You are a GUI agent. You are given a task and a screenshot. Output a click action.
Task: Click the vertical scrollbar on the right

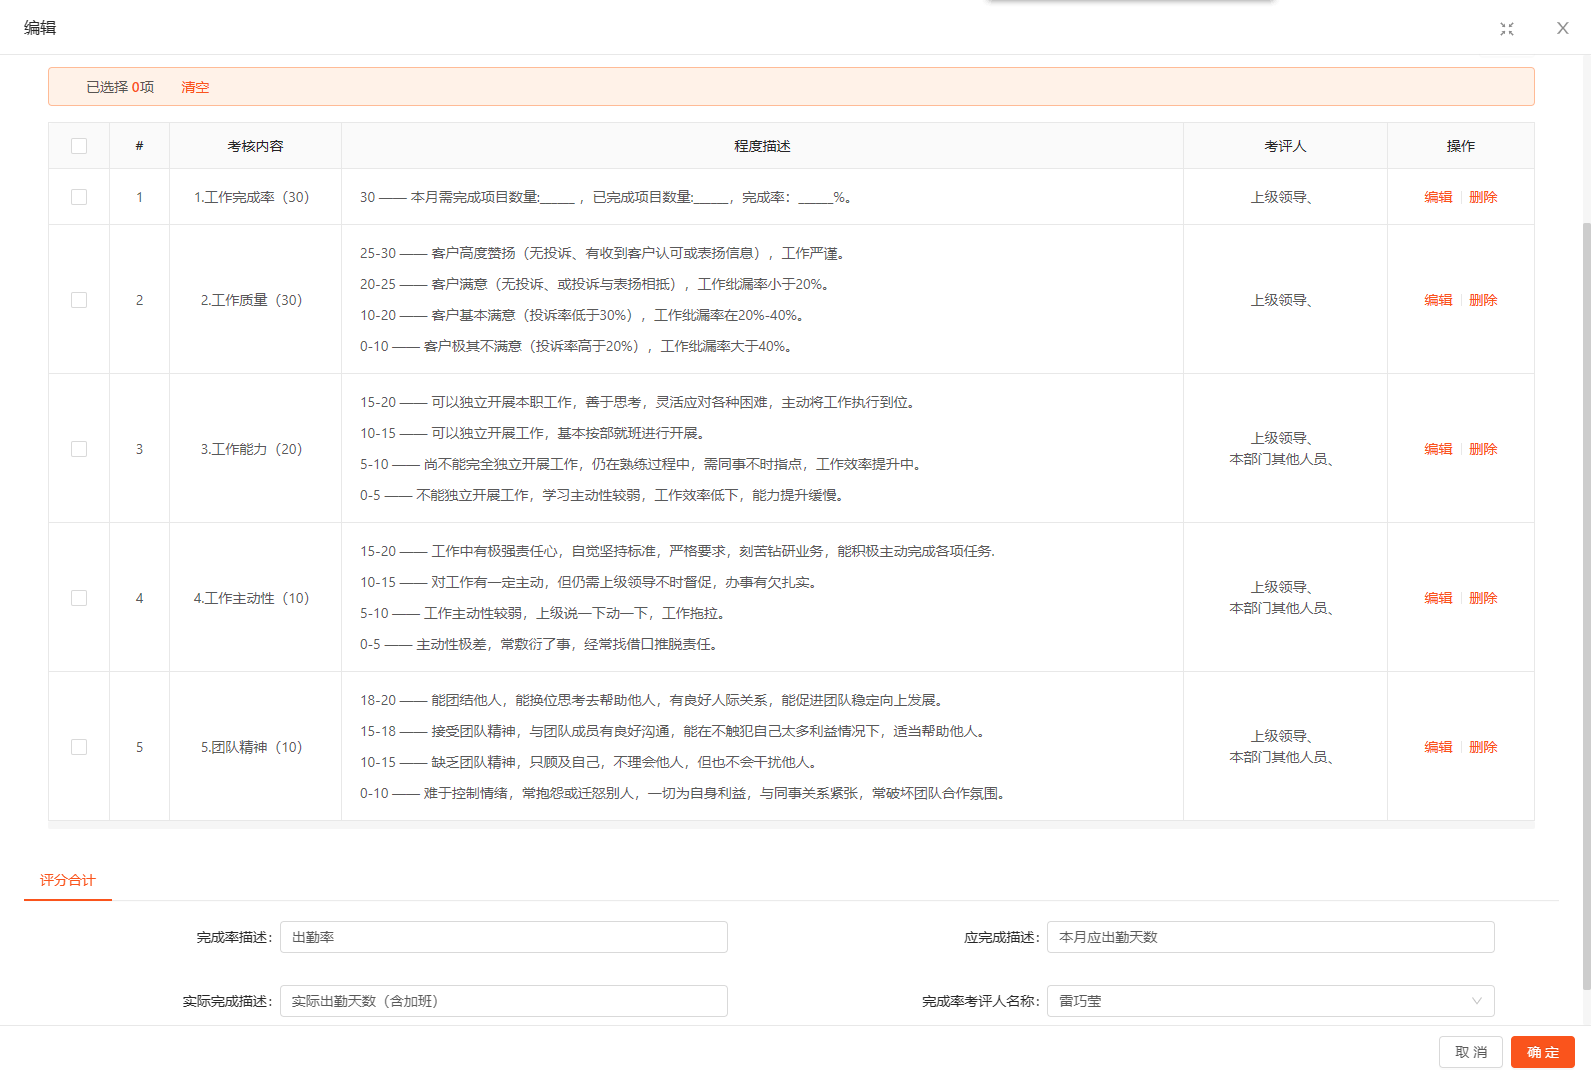tap(1586, 600)
